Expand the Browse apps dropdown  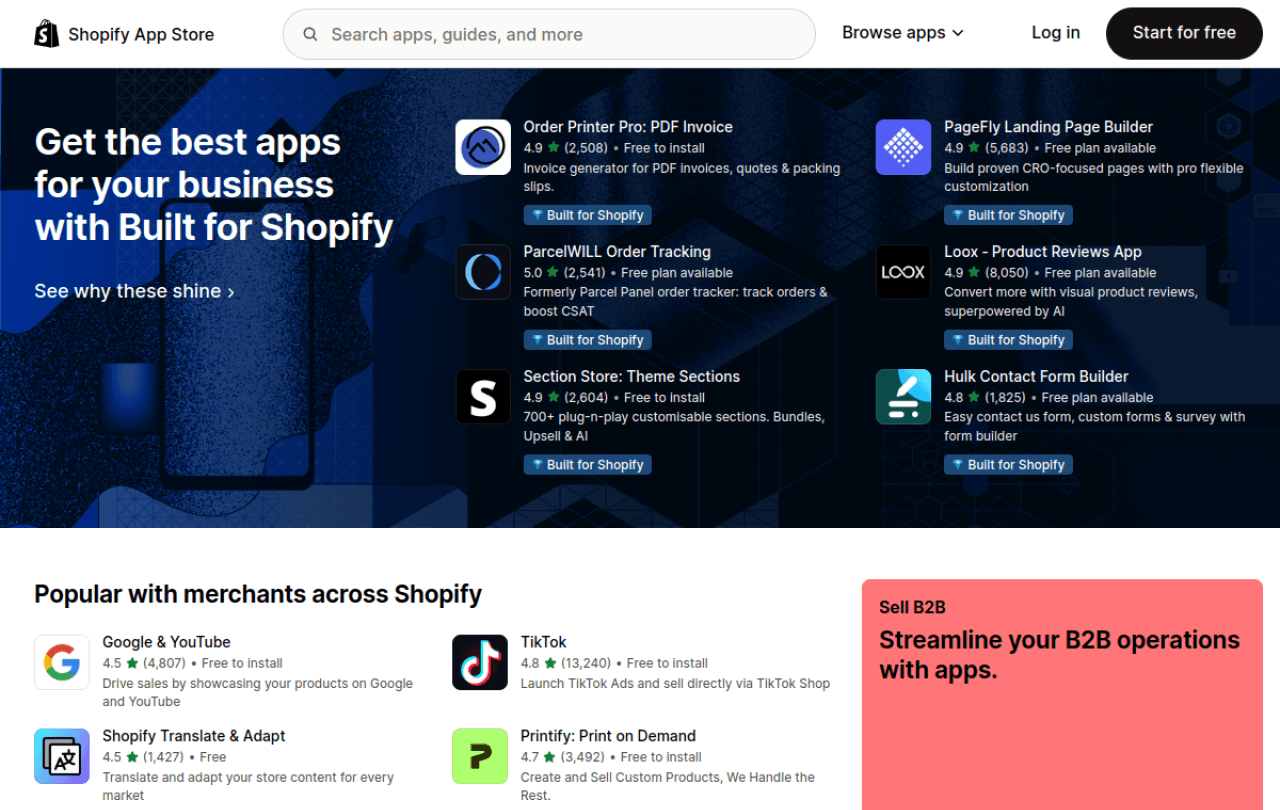[x=903, y=33]
